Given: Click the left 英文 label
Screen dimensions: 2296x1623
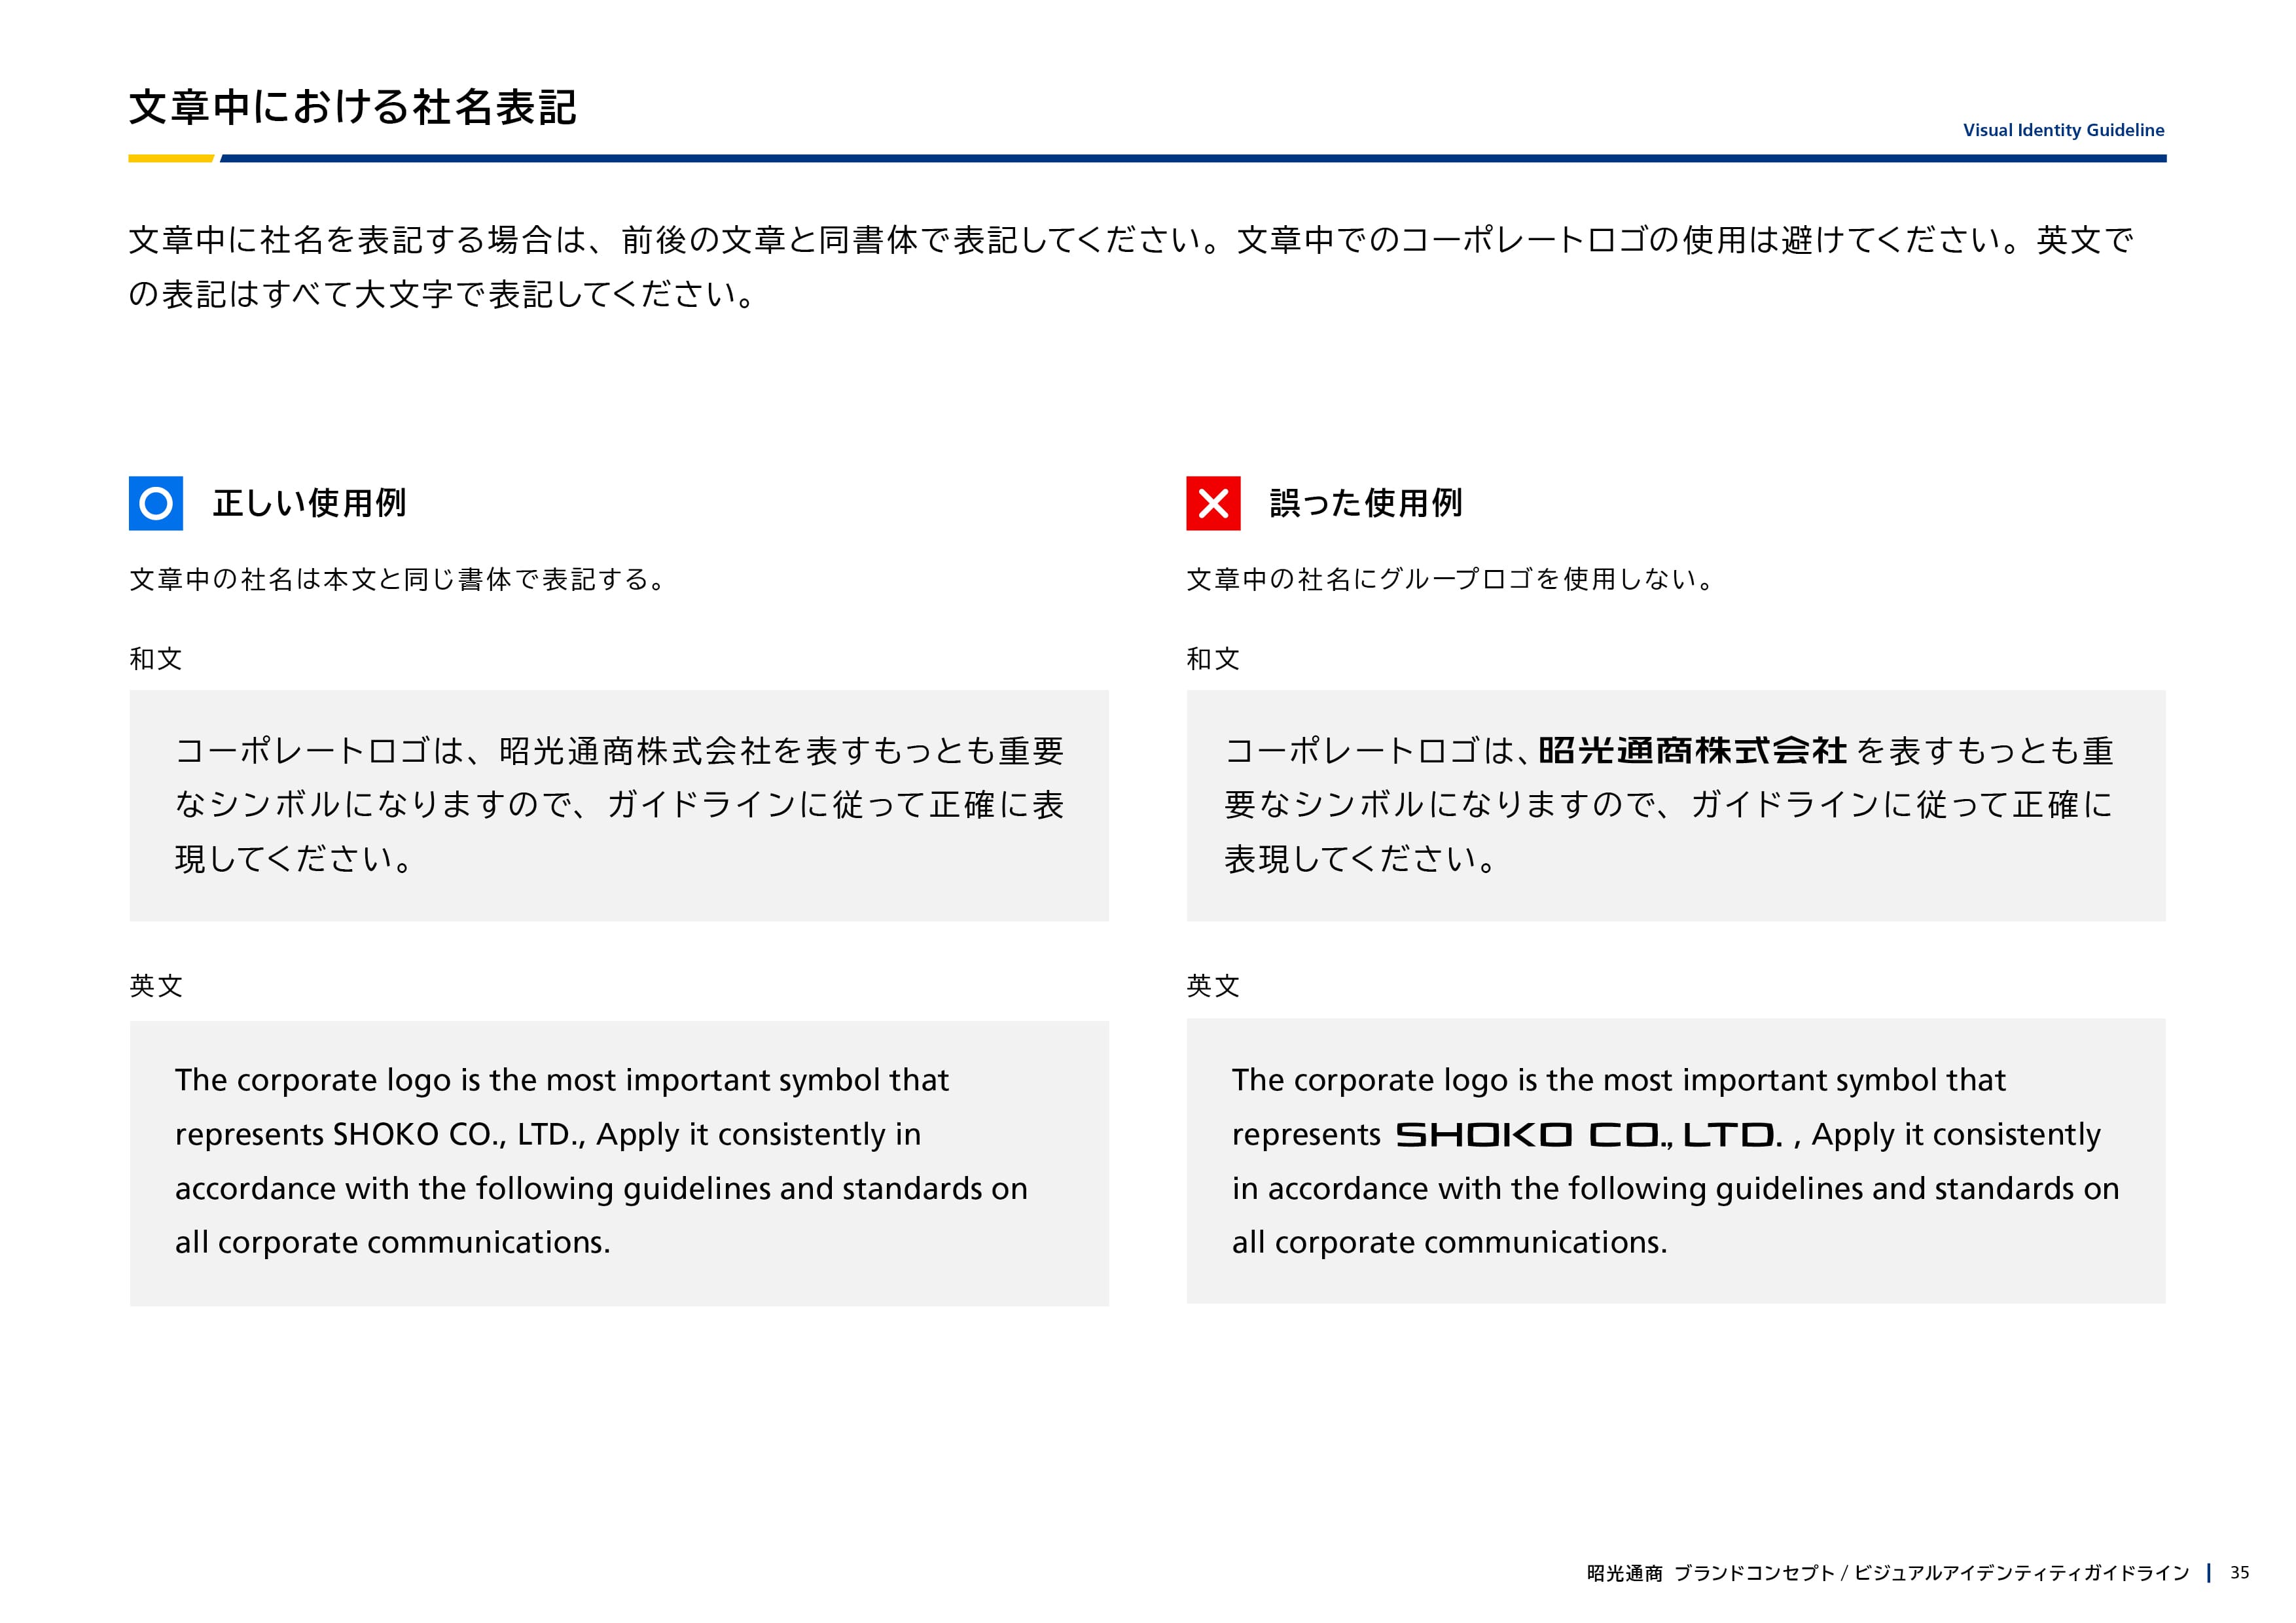Looking at the screenshot, I should [155, 986].
